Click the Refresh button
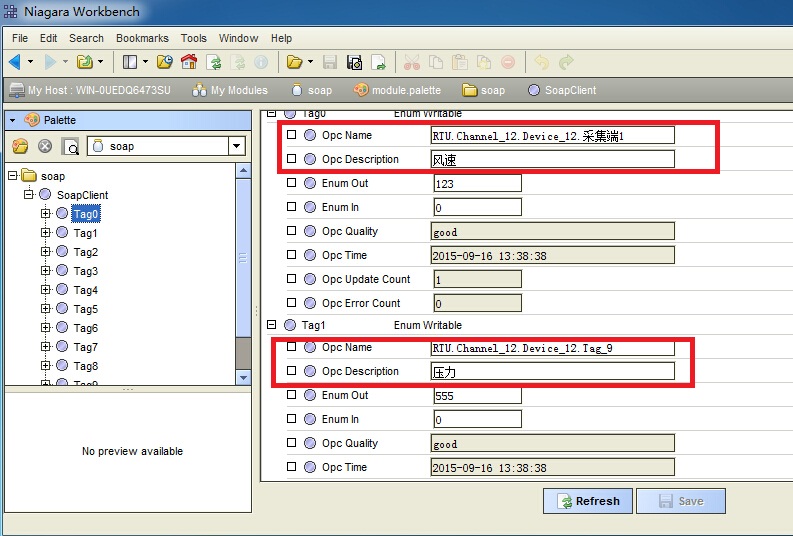The width and height of the screenshot is (793, 536). [588, 501]
